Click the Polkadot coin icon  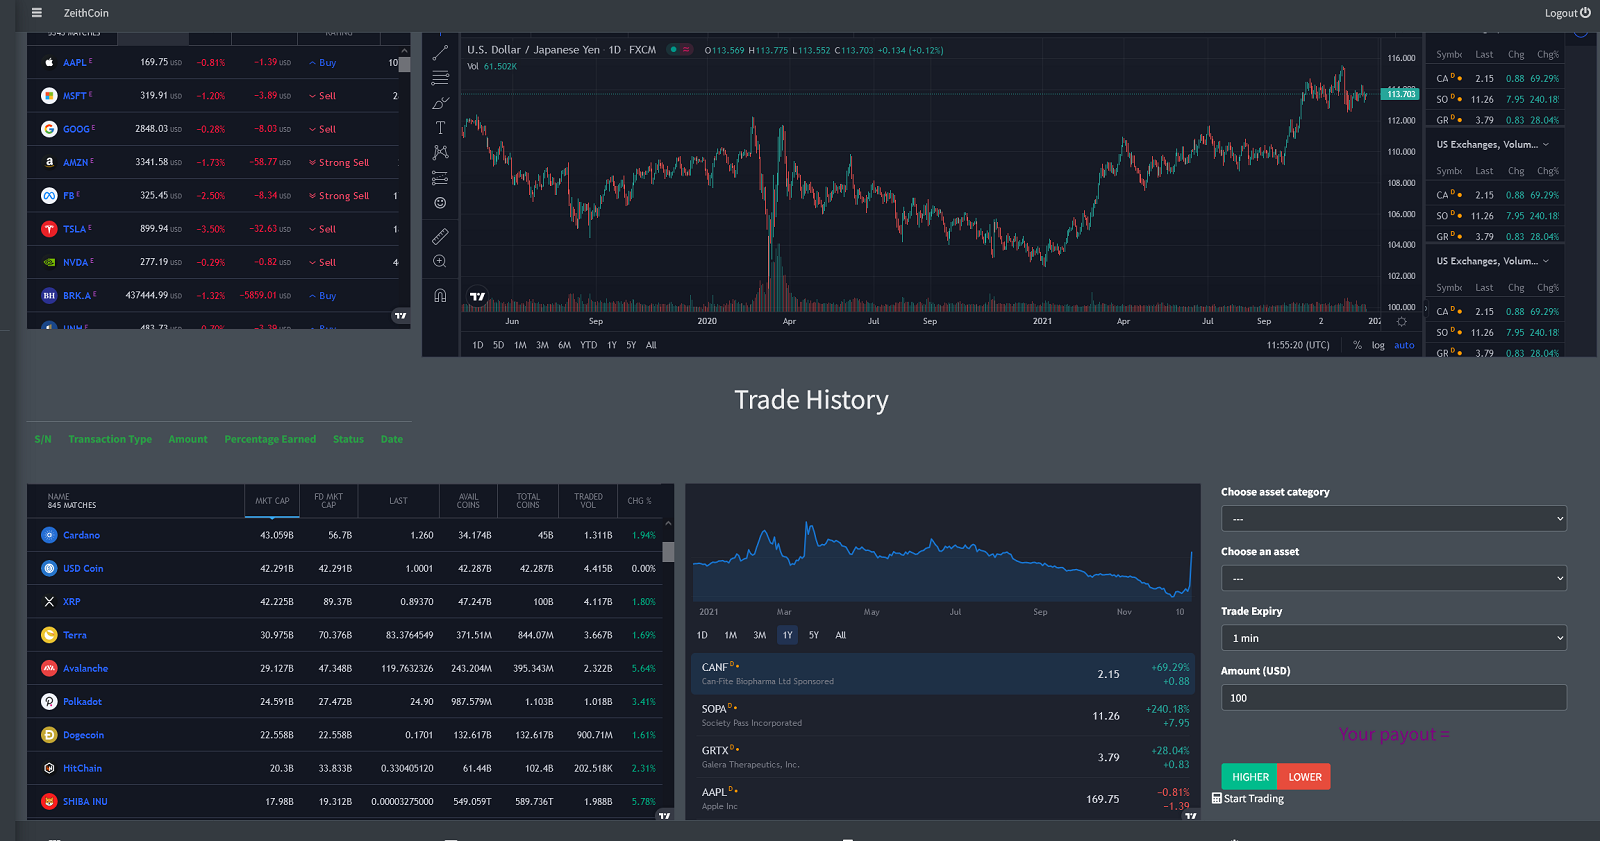pyautogui.click(x=49, y=702)
